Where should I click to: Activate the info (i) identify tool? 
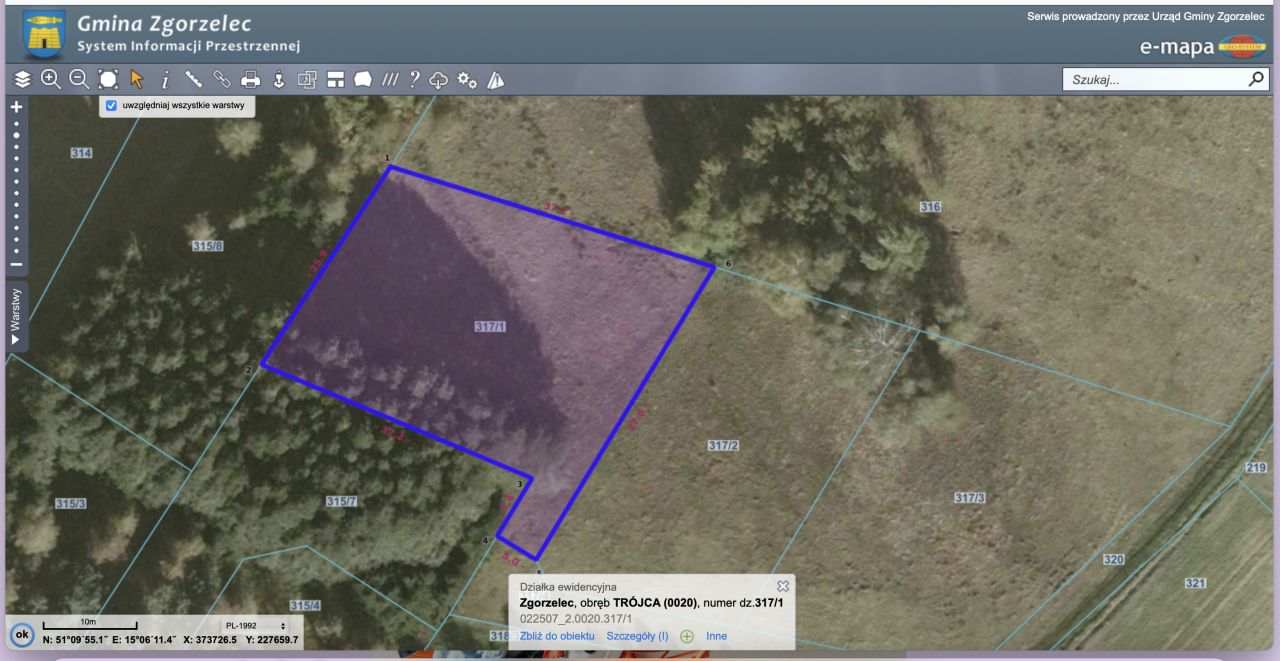(165, 80)
